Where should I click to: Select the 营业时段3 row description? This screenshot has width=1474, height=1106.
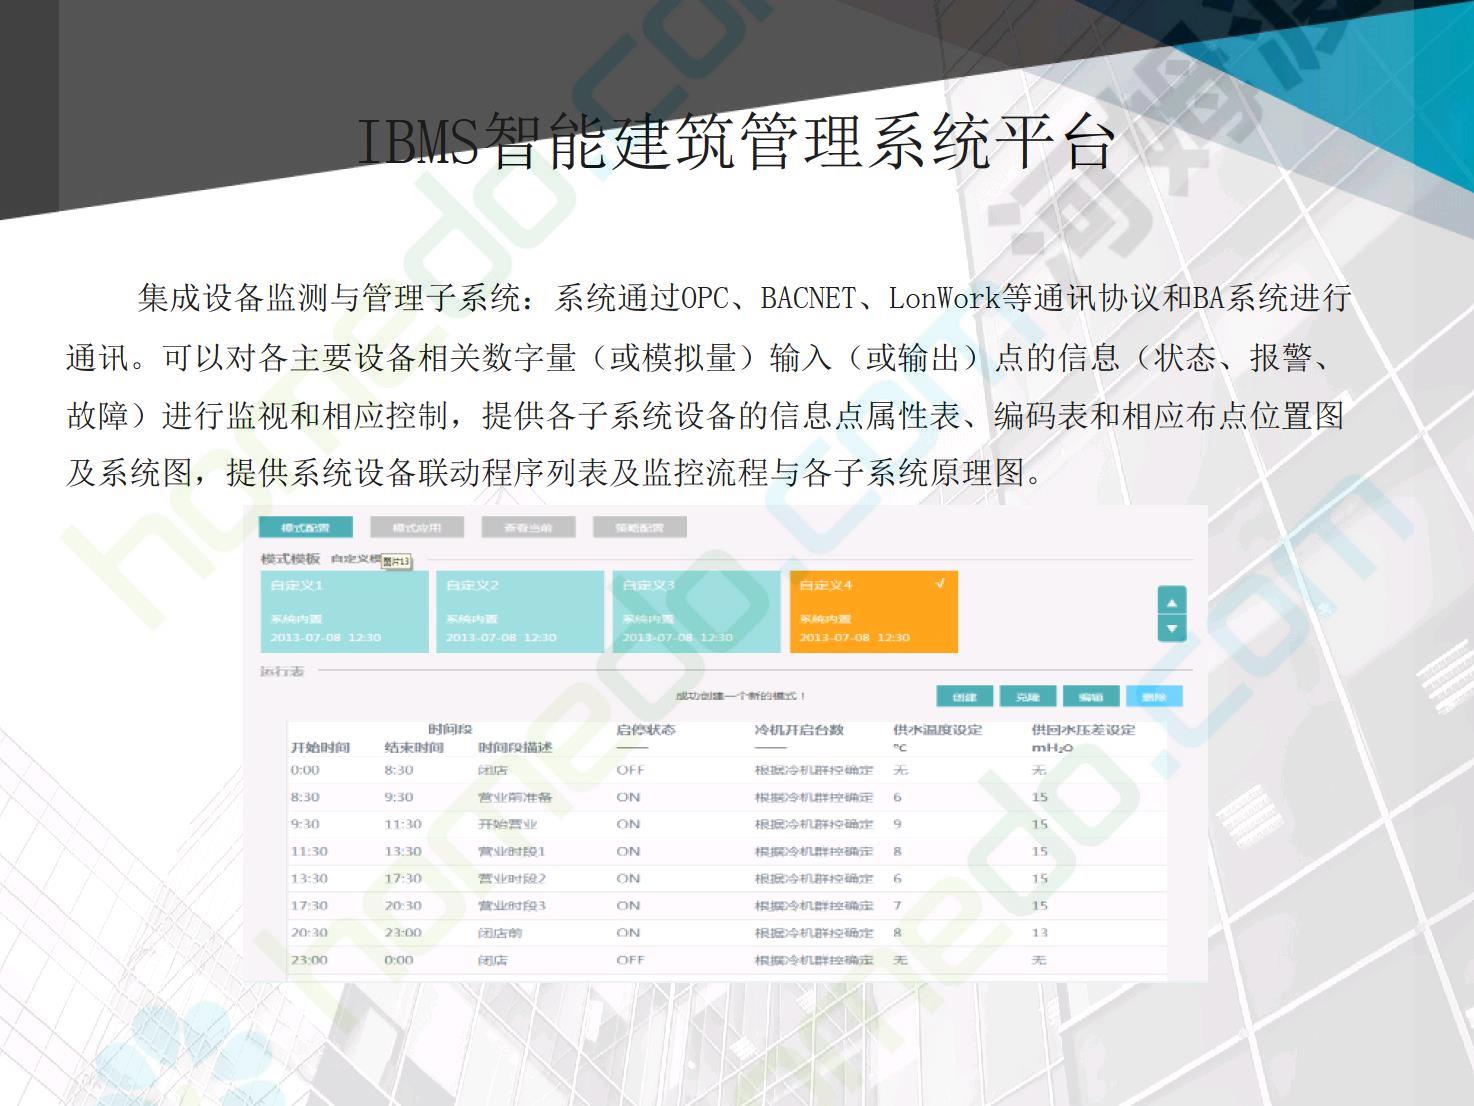(x=512, y=905)
